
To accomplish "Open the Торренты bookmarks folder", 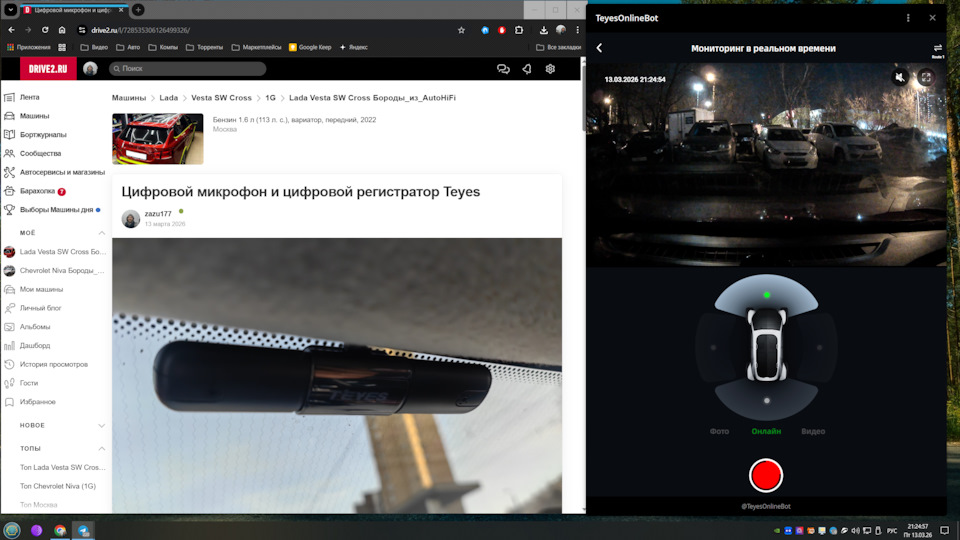I will (x=204, y=47).
